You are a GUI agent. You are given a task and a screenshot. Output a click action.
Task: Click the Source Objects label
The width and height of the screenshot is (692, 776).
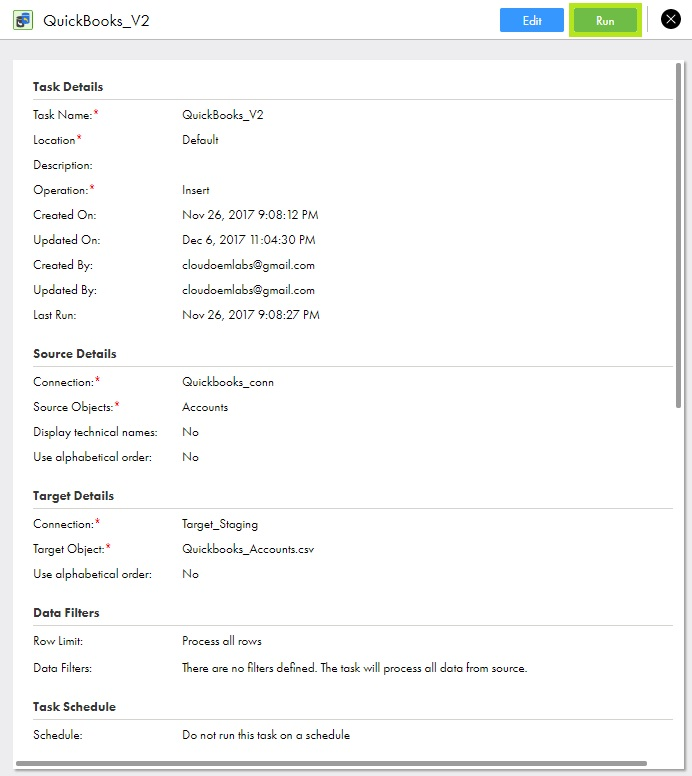click(x=73, y=407)
